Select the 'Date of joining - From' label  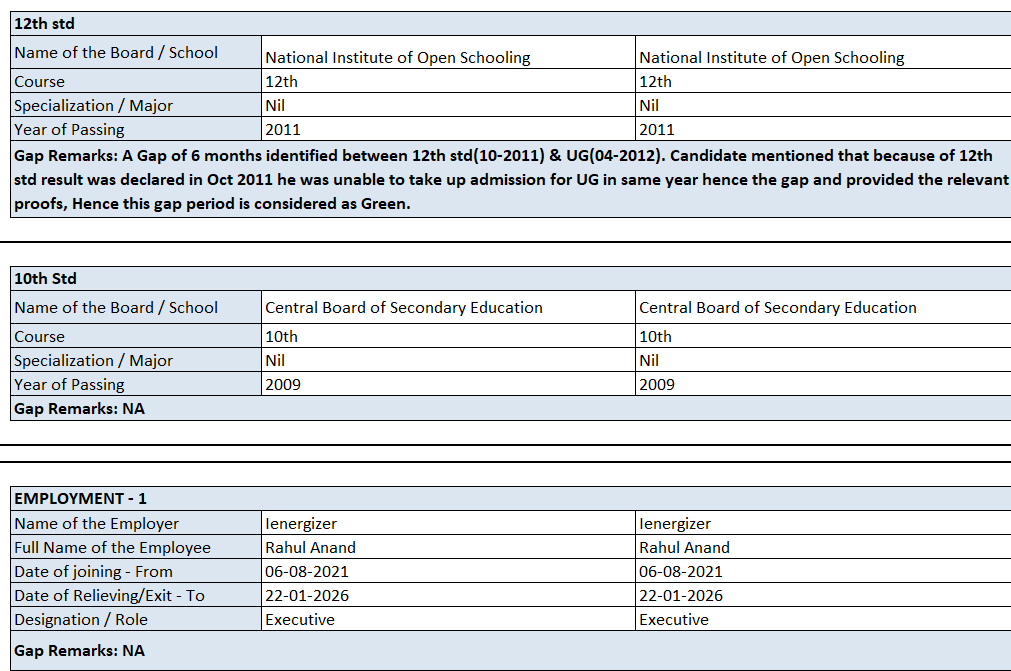[93, 572]
